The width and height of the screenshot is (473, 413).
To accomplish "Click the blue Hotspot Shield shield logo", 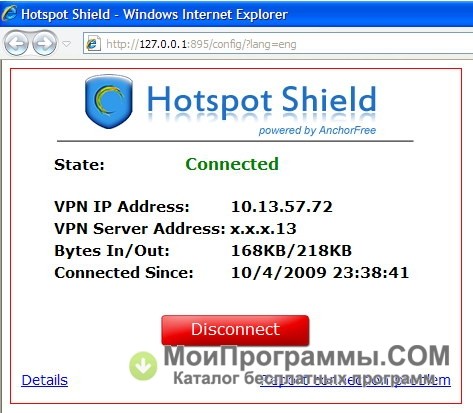I will pos(109,101).
